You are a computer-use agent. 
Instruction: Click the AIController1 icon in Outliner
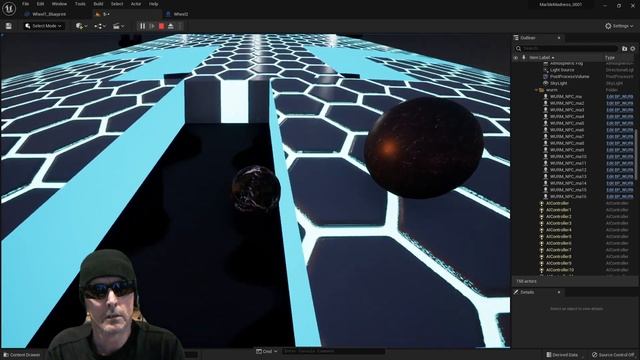tap(542, 210)
